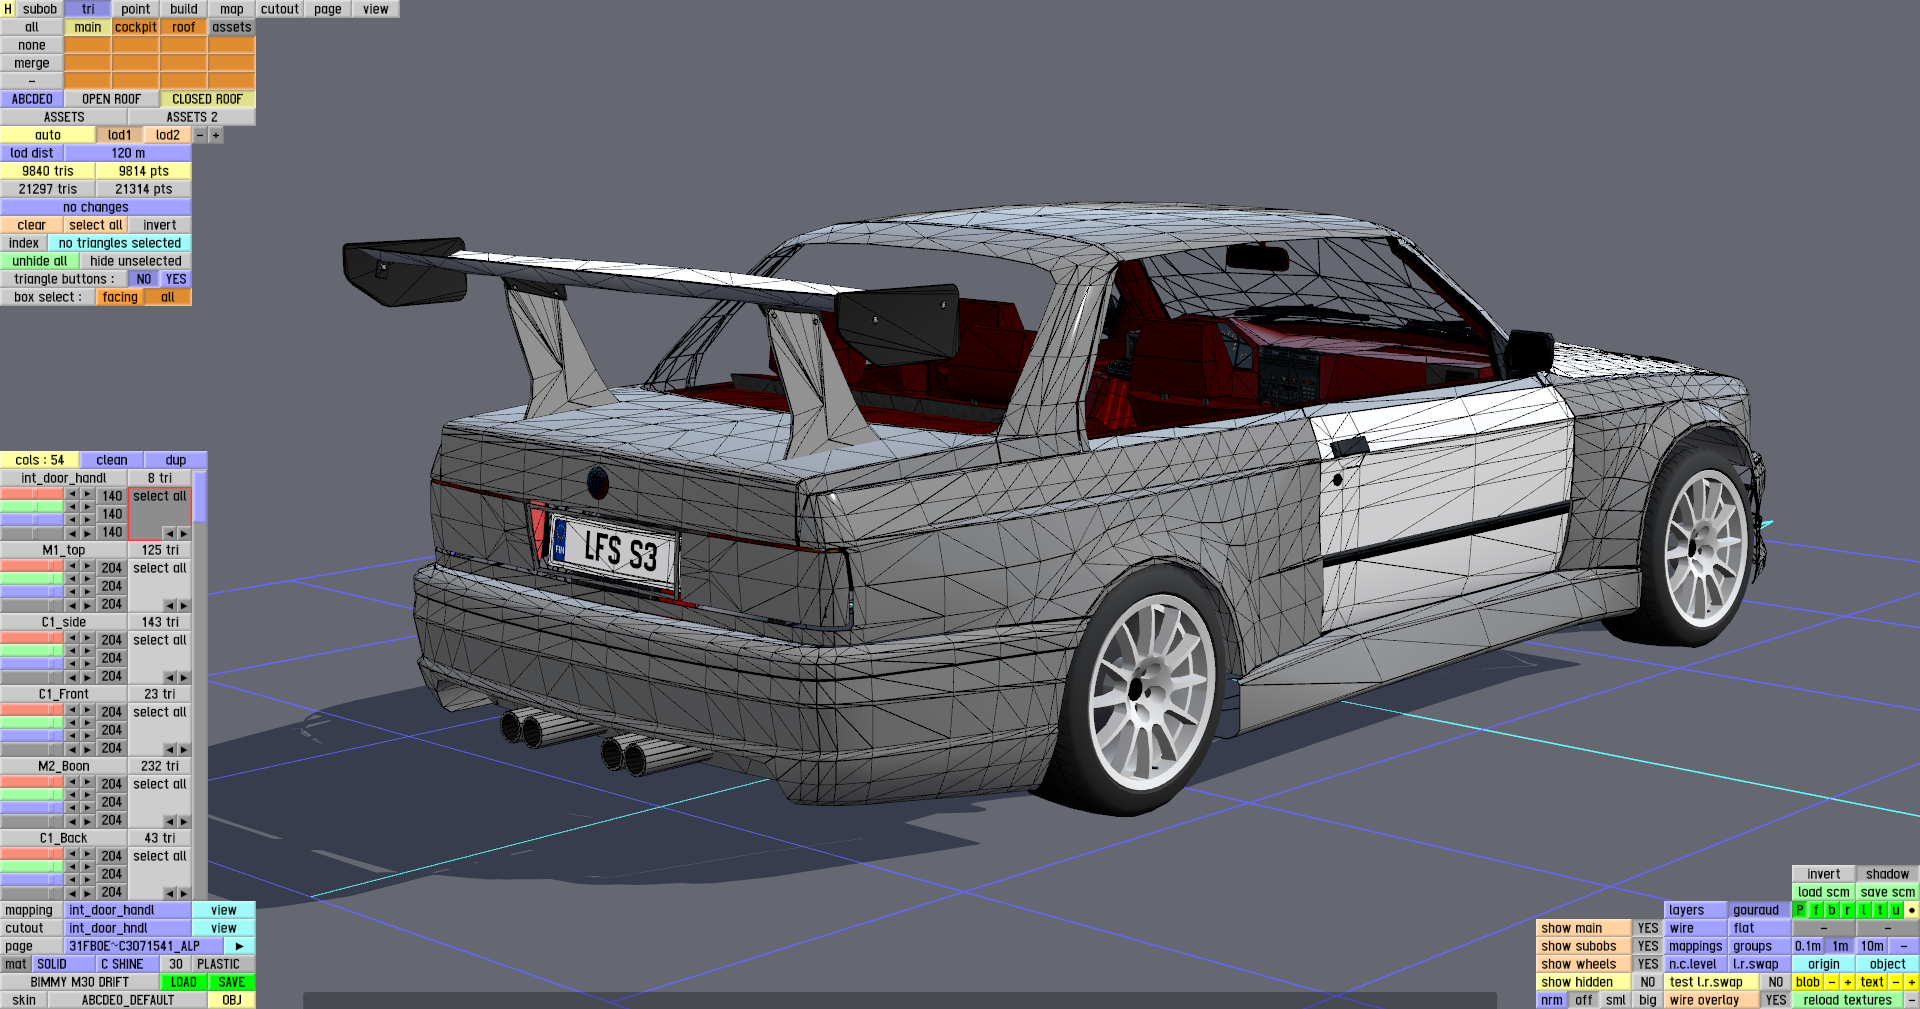The height and width of the screenshot is (1009, 1920).
Task: Switch to the cutout tab in top bar
Action: tap(280, 9)
